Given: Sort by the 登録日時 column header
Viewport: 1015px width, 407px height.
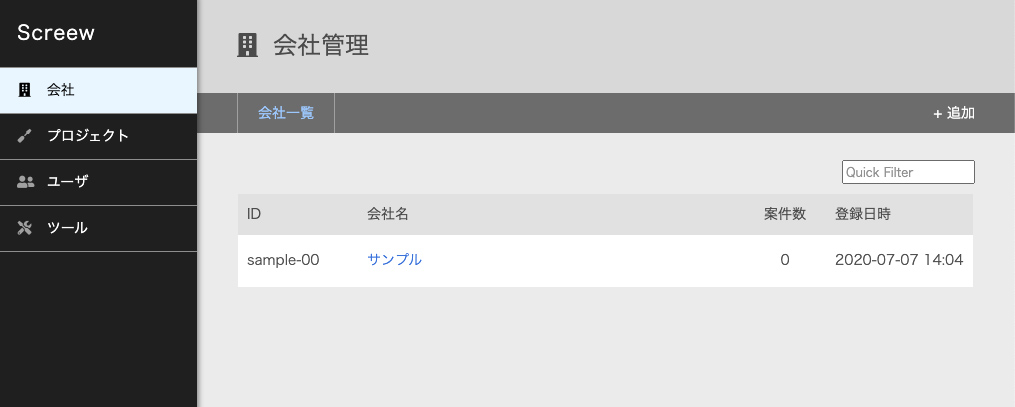Looking at the screenshot, I should point(862,214).
